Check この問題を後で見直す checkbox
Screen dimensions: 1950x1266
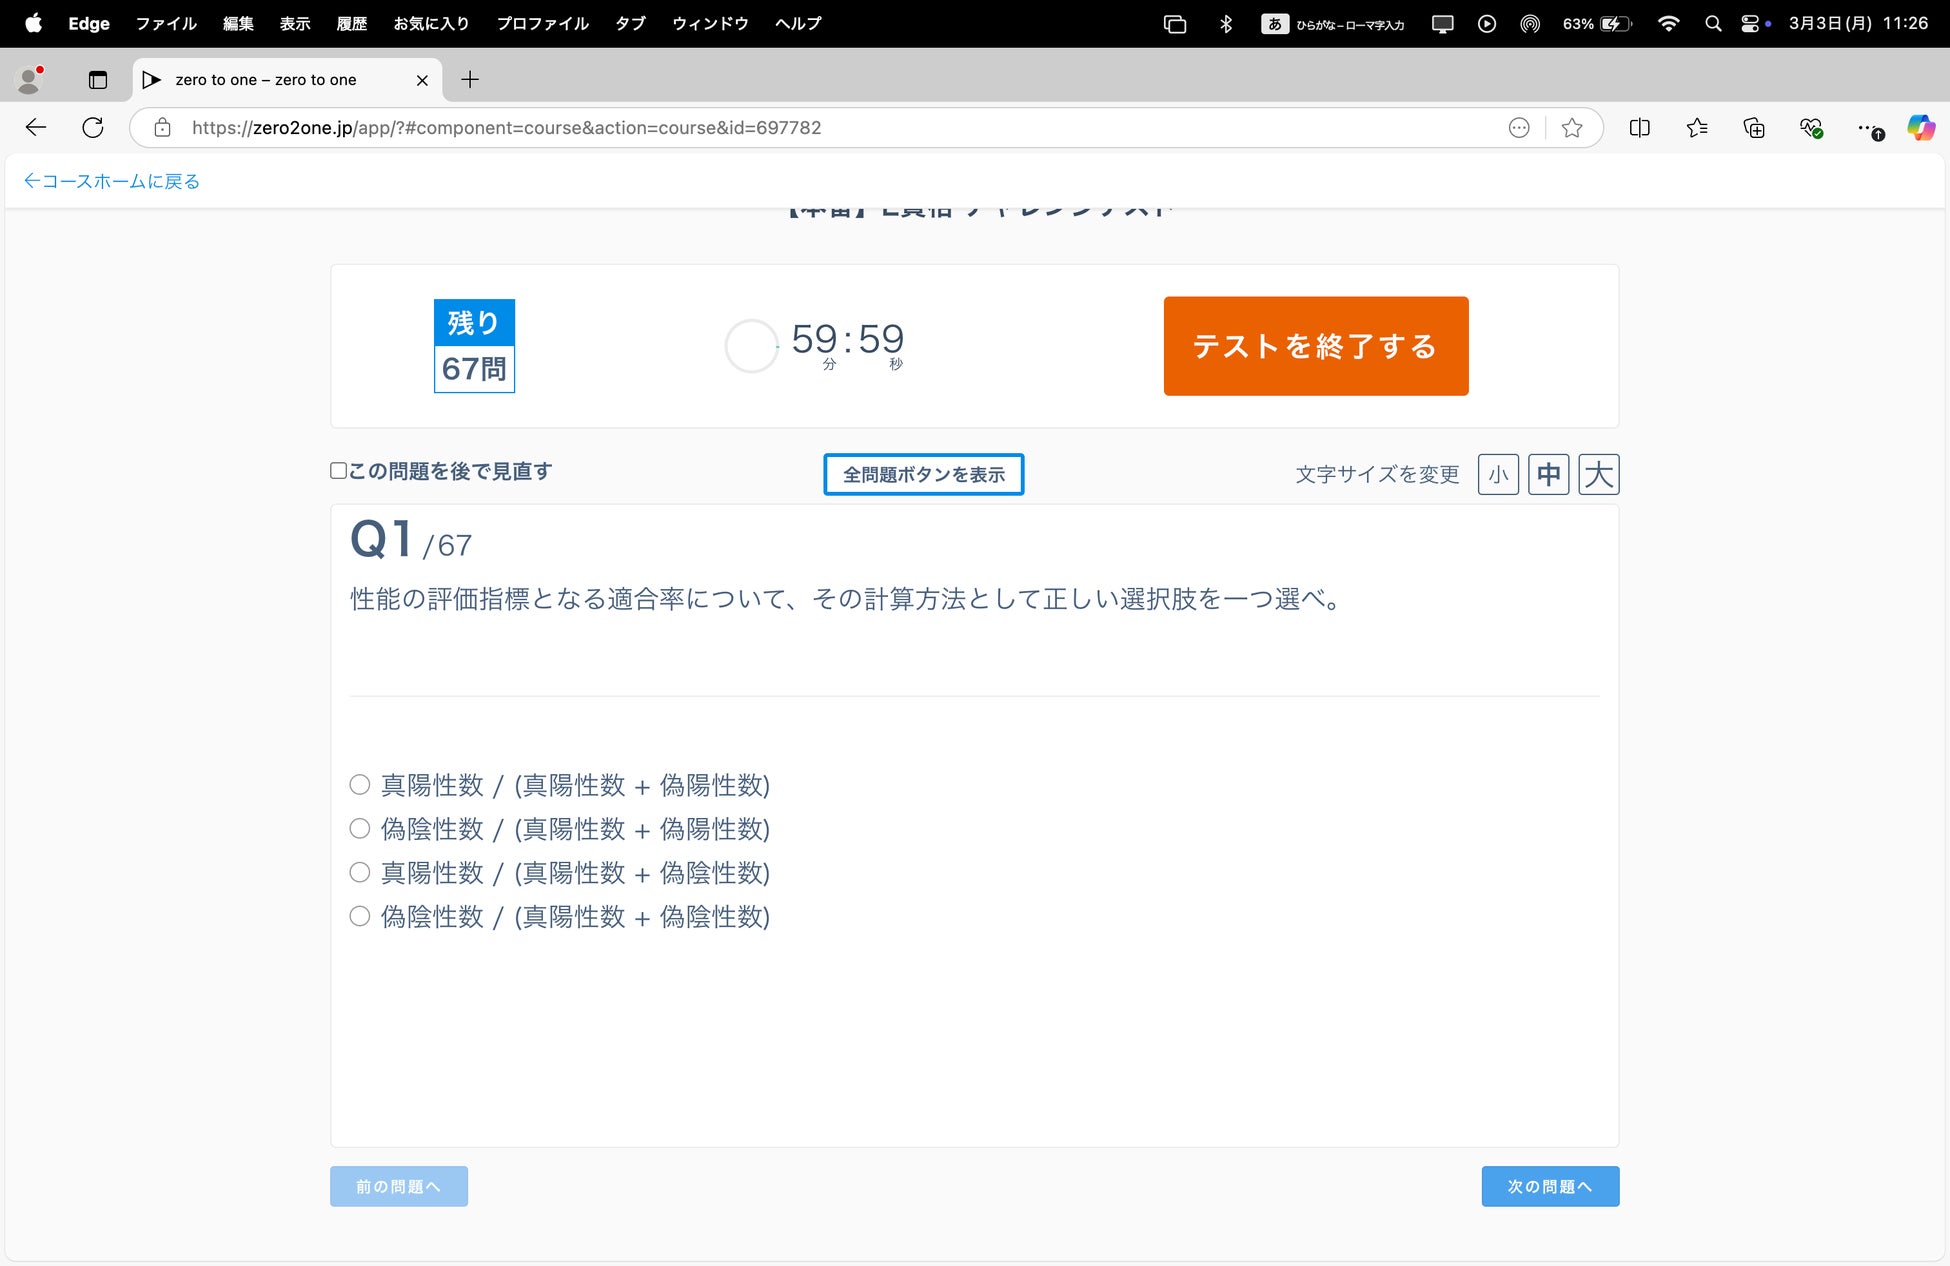point(339,471)
